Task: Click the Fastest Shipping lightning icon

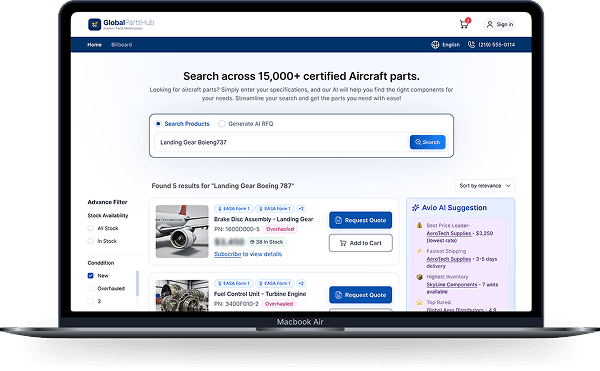Action: coord(419,251)
